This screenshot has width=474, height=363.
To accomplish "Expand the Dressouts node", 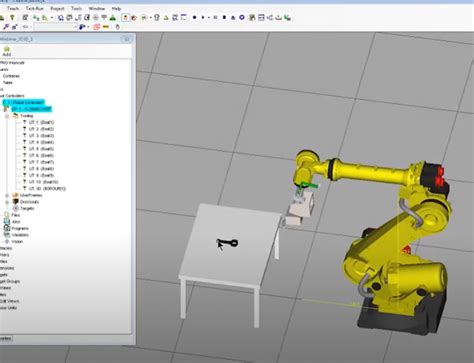I will [7, 202].
